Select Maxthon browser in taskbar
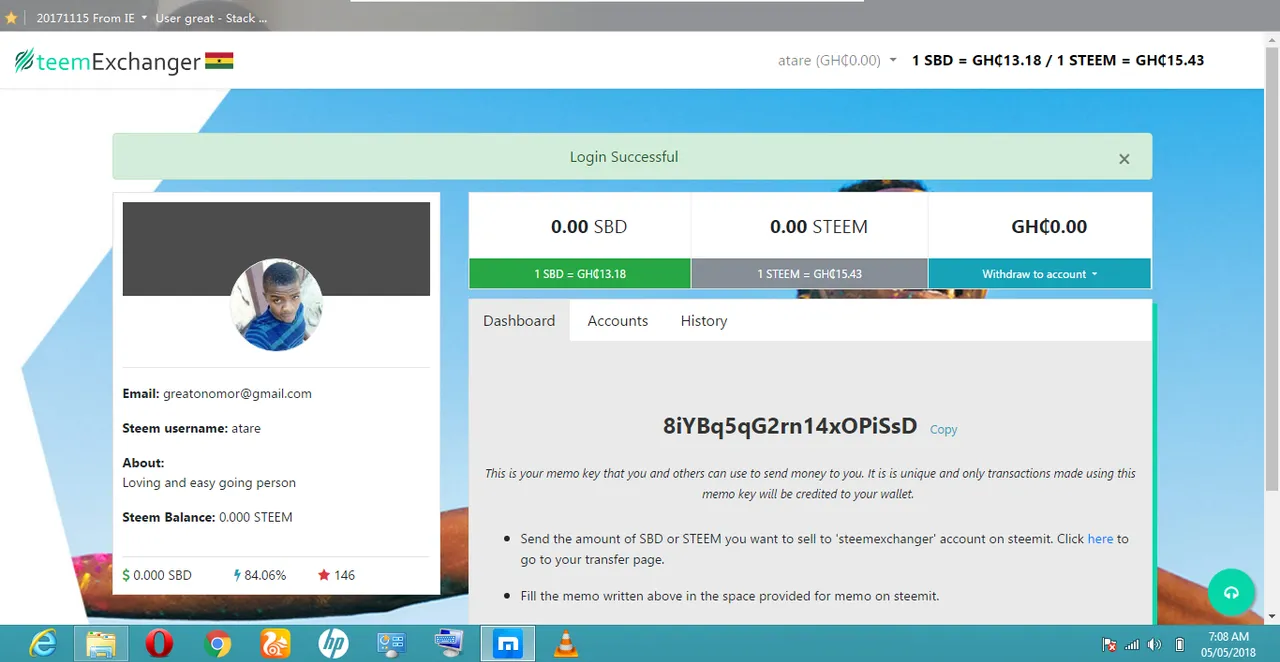The height and width of the screenshot is (662, 1280). click(508, 644)
